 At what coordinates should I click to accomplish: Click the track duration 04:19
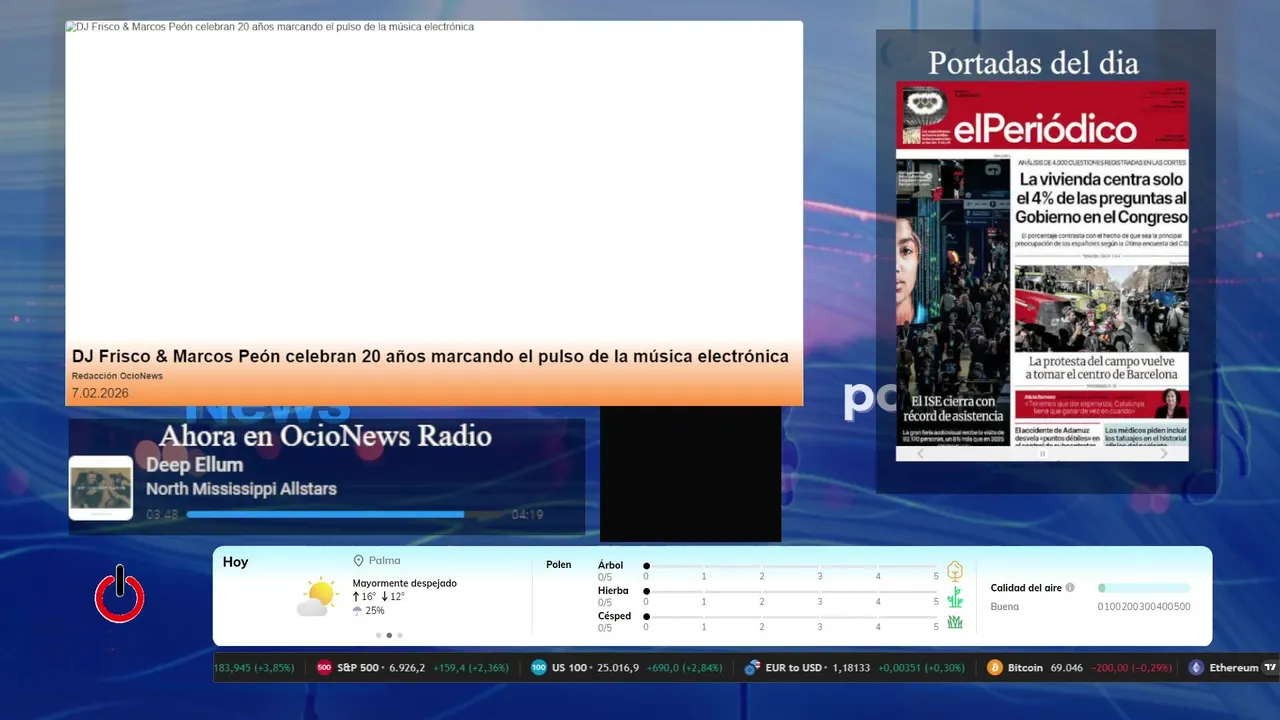tap(527, 515)
